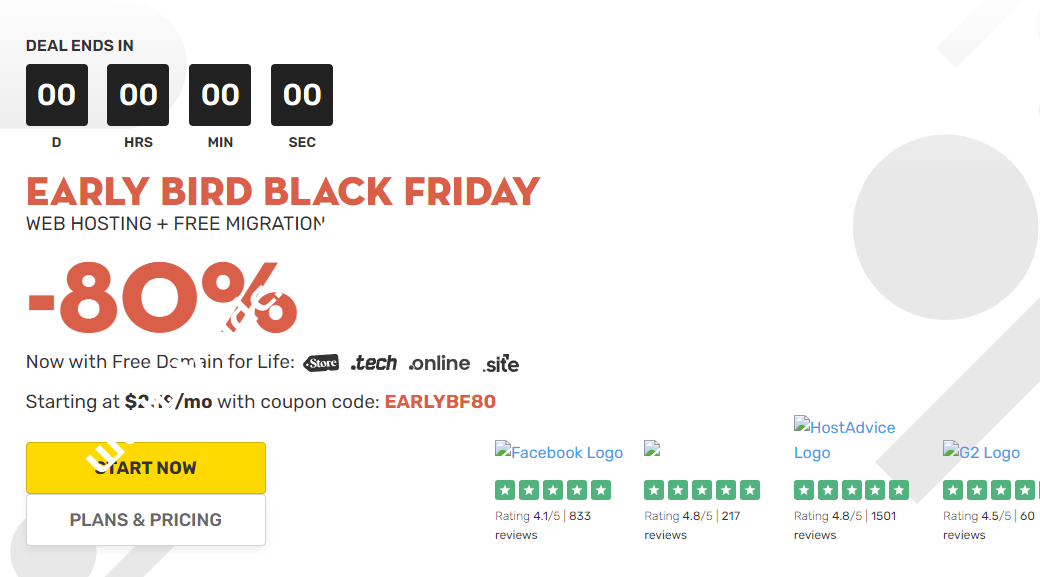
Task: Click the Early Bird Black Friday heading
Action: [x=283, y=191]
